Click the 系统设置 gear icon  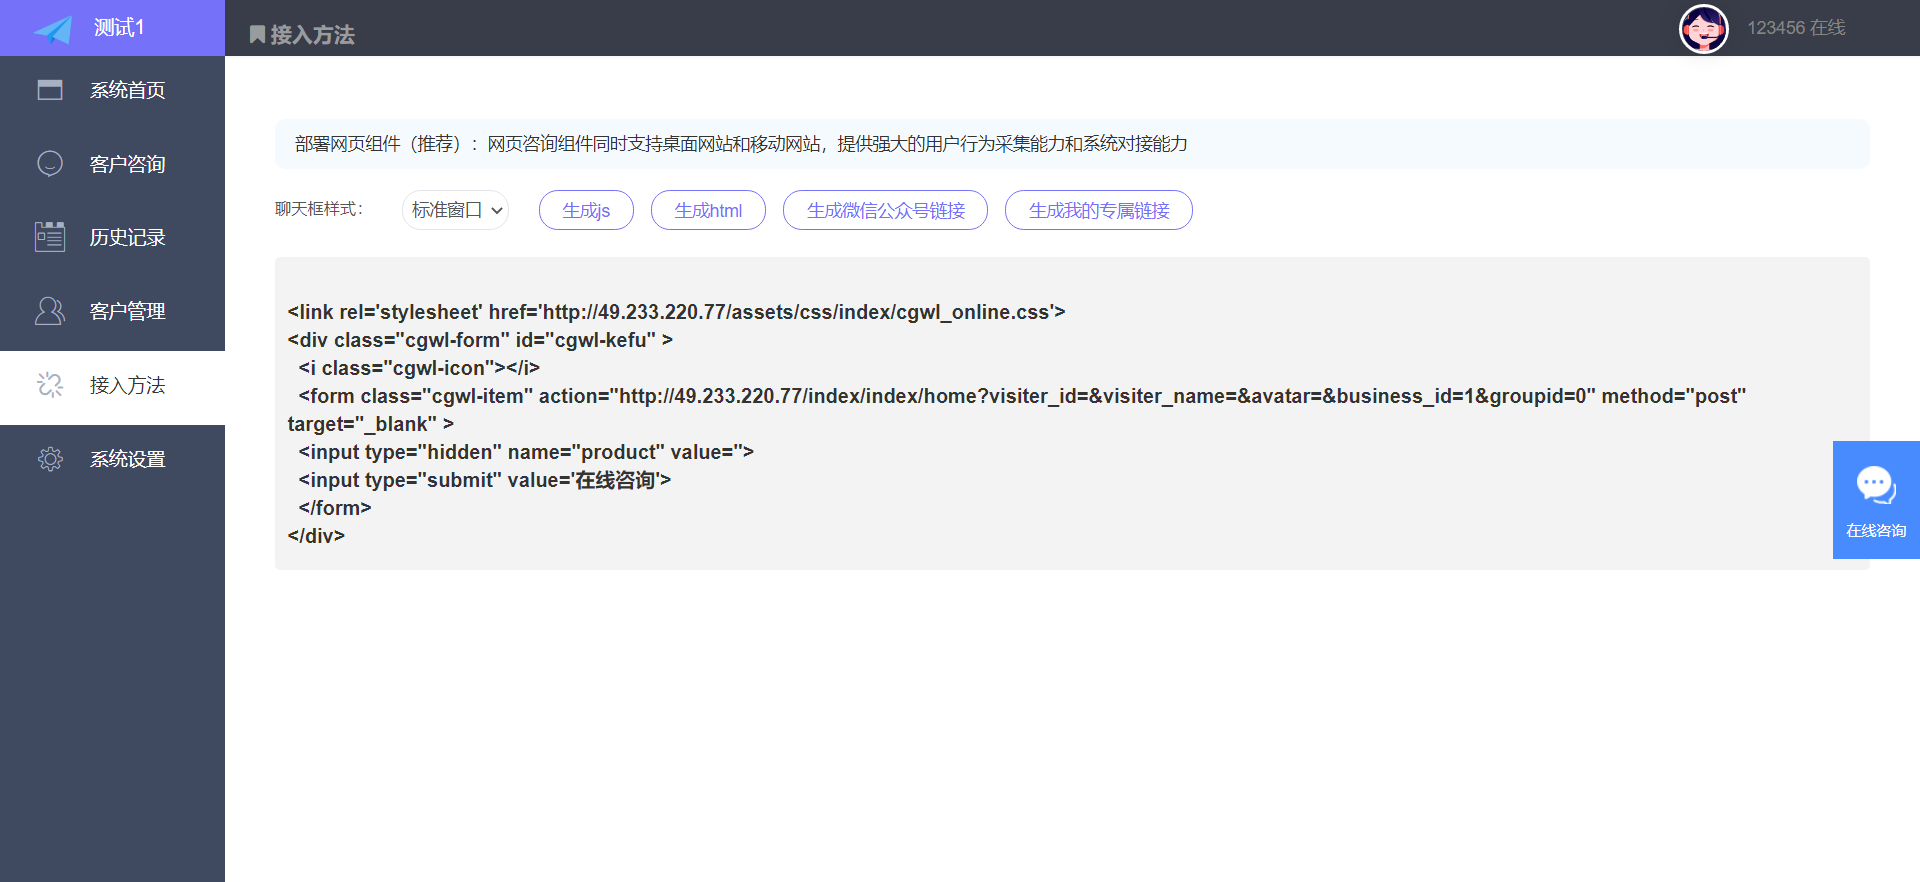pyautogui.click(x=50, y=459)
